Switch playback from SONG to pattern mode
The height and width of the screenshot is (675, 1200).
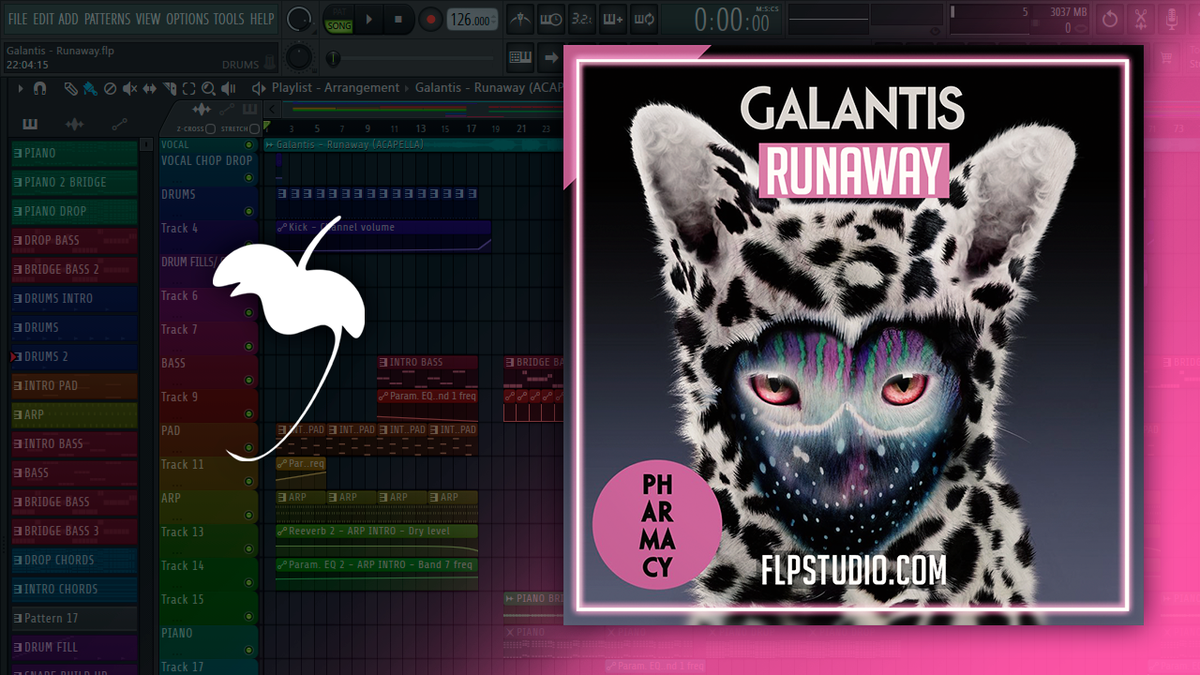click(x=338, y=11)
